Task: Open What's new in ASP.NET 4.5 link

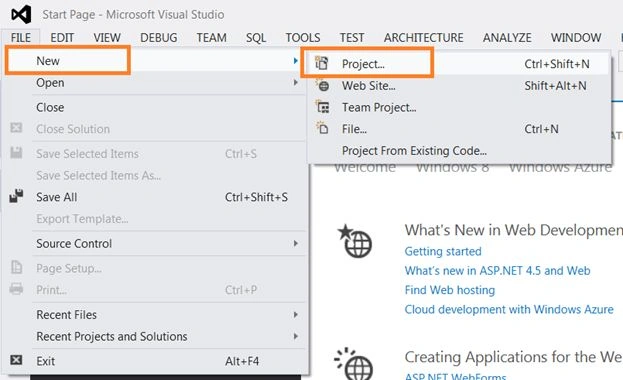Action: tap(497, 270)
